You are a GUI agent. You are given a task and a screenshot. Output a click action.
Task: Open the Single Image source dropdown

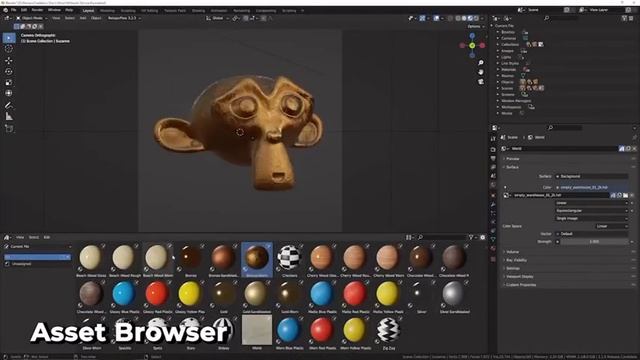tap(592, 218)
